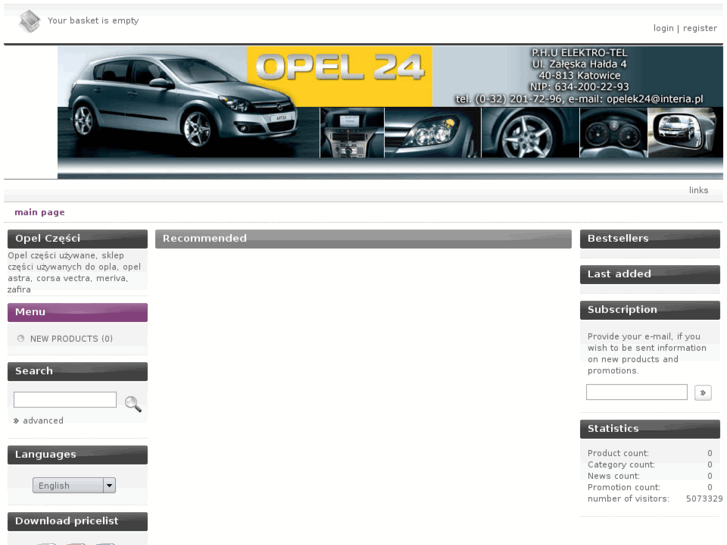The width and height of the screenshot is (727, 545).
Task: Click the 'News count:' statistics row
Action: [x=650, y=476]
